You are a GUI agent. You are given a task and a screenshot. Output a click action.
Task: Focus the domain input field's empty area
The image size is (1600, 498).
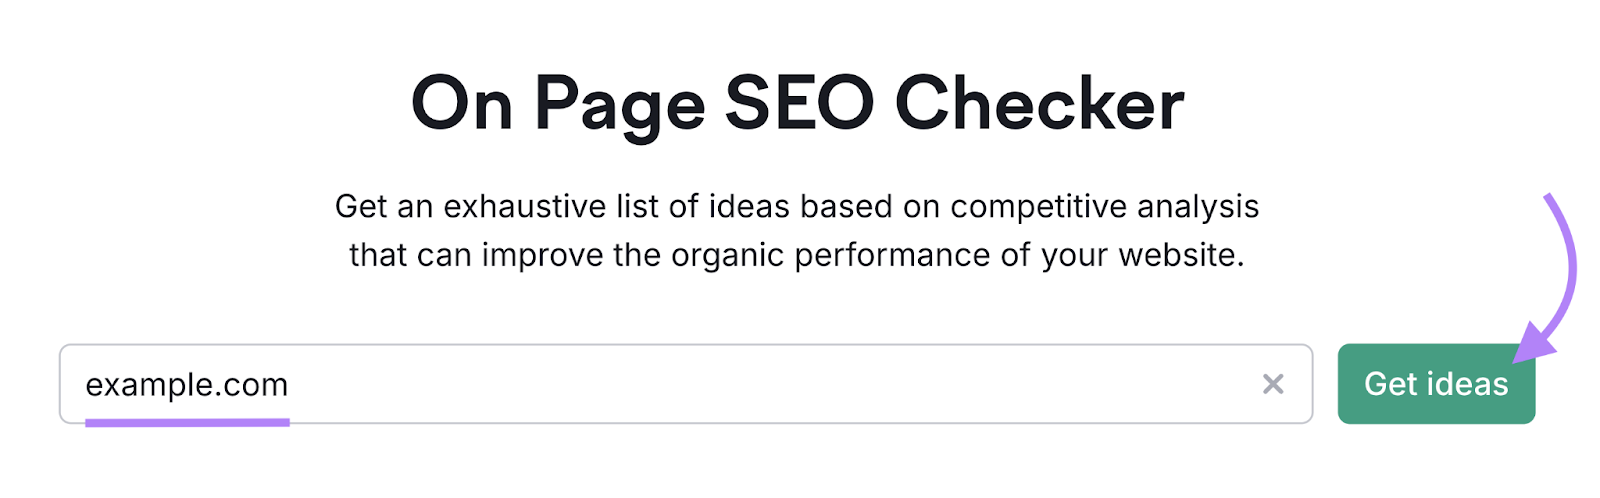coord(760,384)
